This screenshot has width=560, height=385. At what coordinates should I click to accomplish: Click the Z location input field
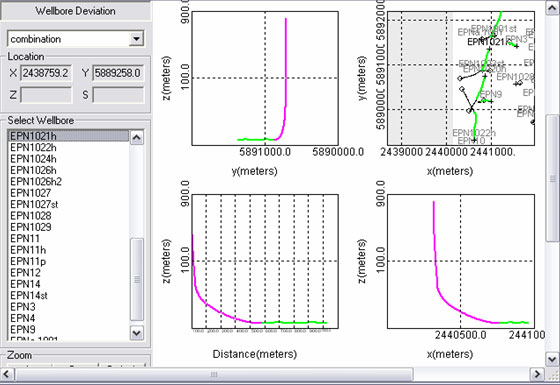click(x=46, y=95)
